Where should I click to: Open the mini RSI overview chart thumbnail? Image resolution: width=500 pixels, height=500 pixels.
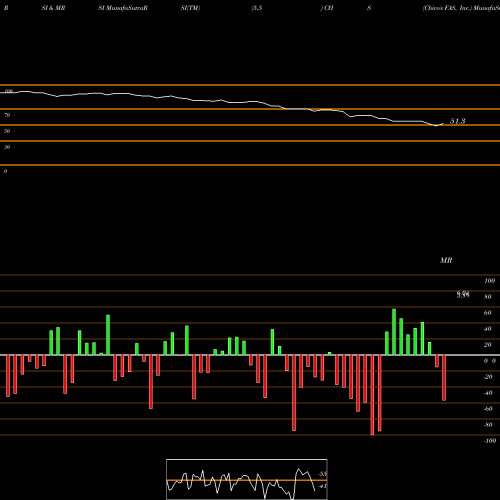247,479
